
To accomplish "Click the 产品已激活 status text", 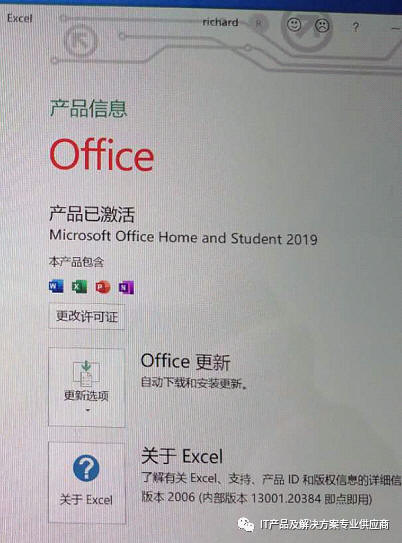I will [x=91, y=214].
